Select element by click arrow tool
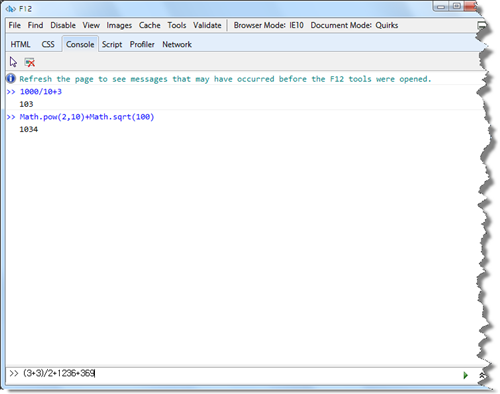The width and height of the screenshot is (500, 394). click(13, 62)
